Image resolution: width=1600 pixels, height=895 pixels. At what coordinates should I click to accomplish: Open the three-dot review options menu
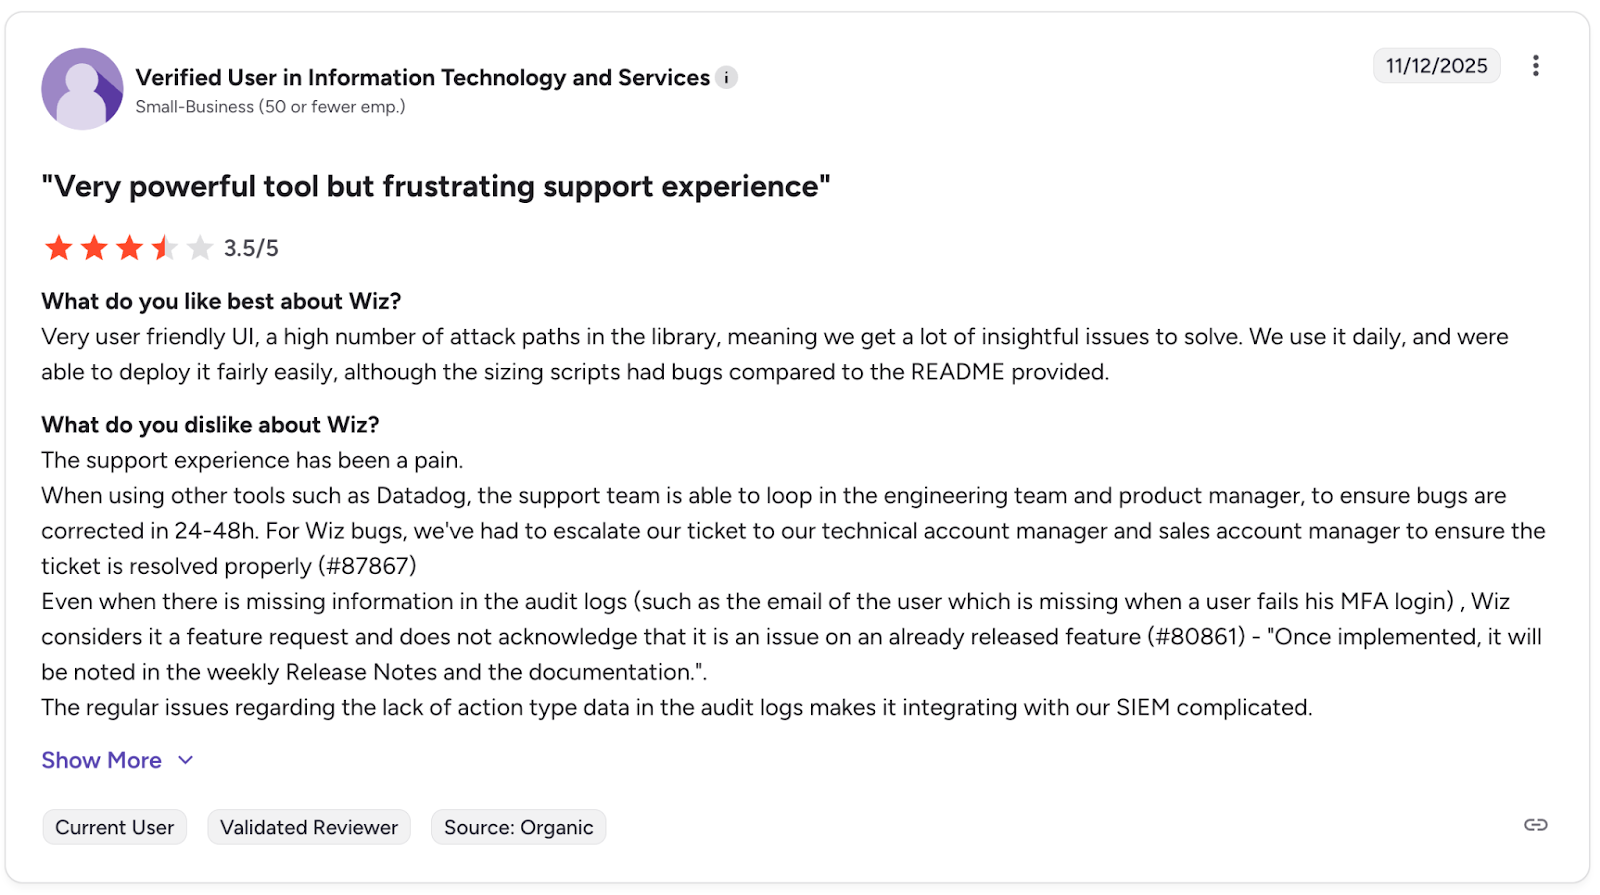[1535, 66]
